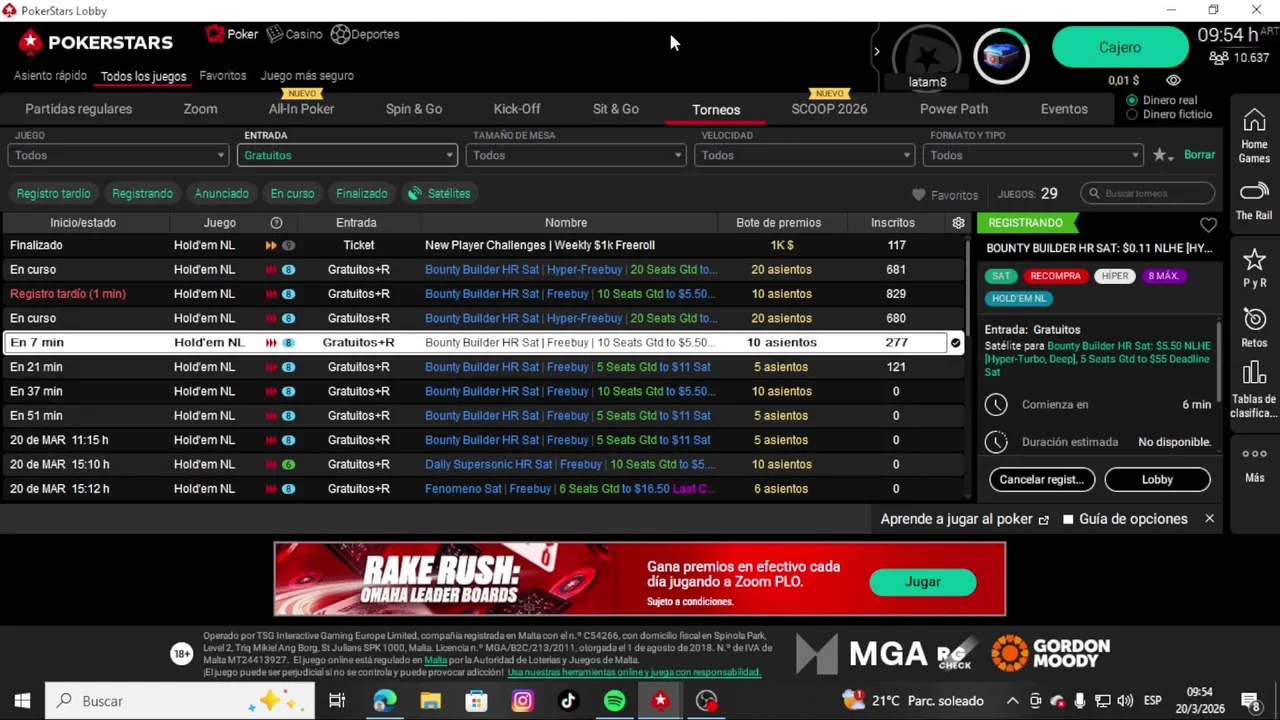Open Tablas de clasificación leaderboard icon
The height and width of the screenshot is (720, 1280).
(x=1254, y=390)
